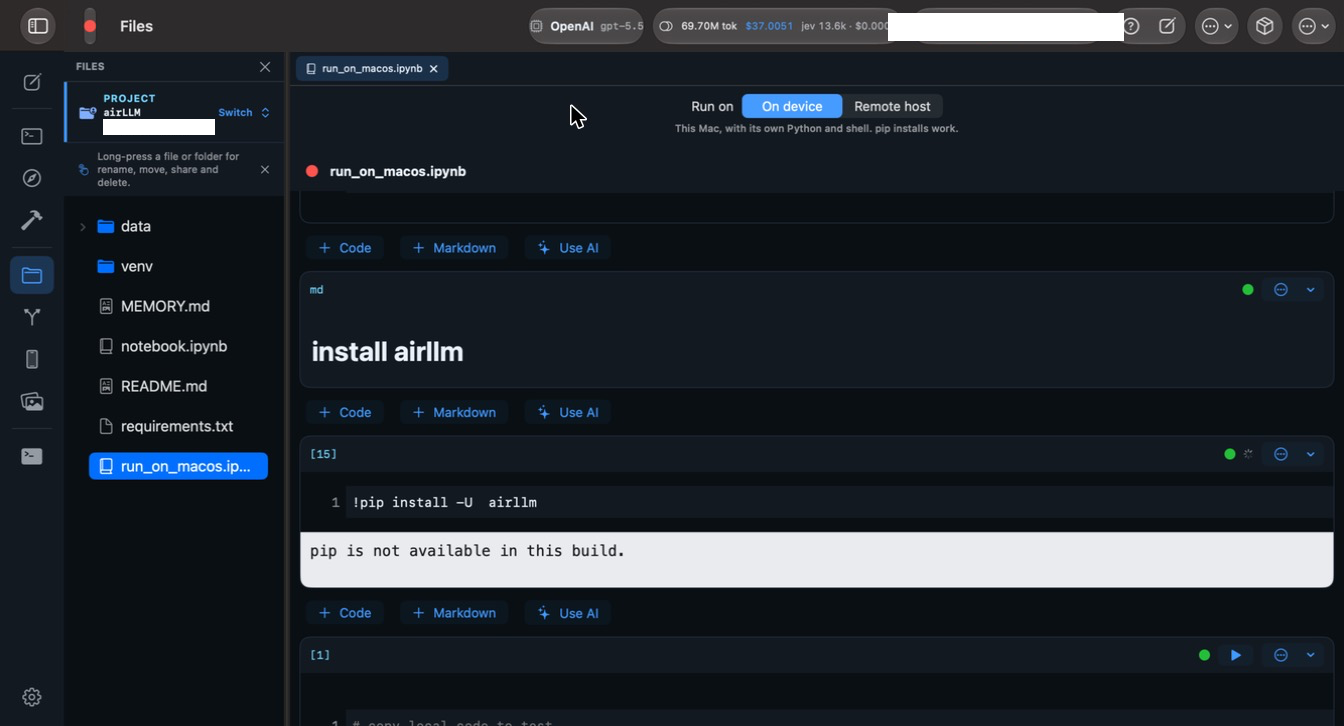Click run_on_macos.ipynb notebook title
Image resolution: width=1344 pixels, height=726 pixels.
pos(398,171)
